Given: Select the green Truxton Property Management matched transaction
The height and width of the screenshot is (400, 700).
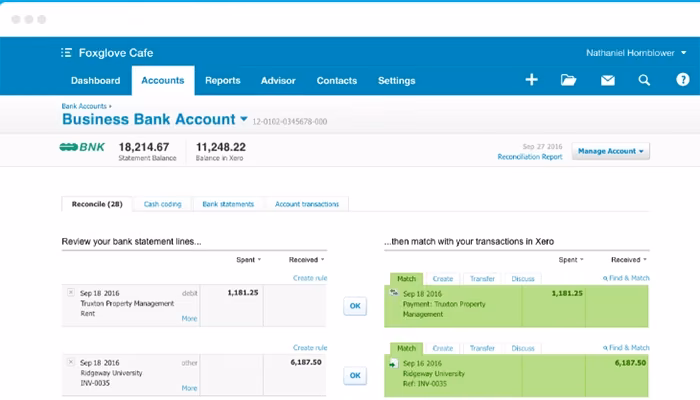Looking at the screenshot, I should point(516,306).
